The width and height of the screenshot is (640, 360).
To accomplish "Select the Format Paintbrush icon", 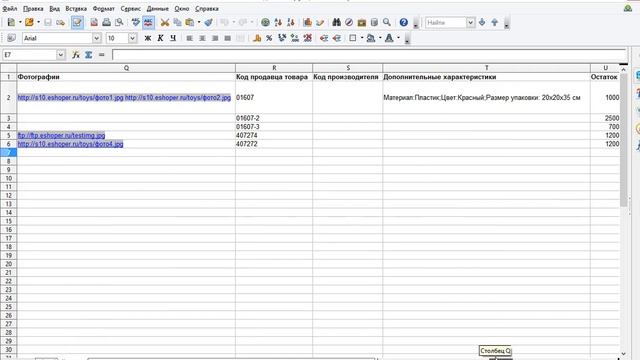I will (x=209, y=22).
